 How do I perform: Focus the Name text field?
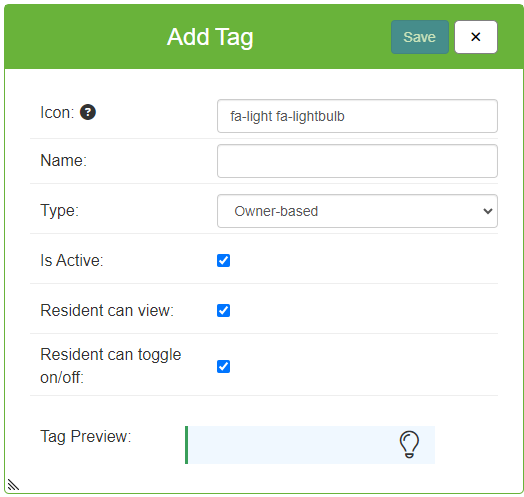tap(357, 161)
